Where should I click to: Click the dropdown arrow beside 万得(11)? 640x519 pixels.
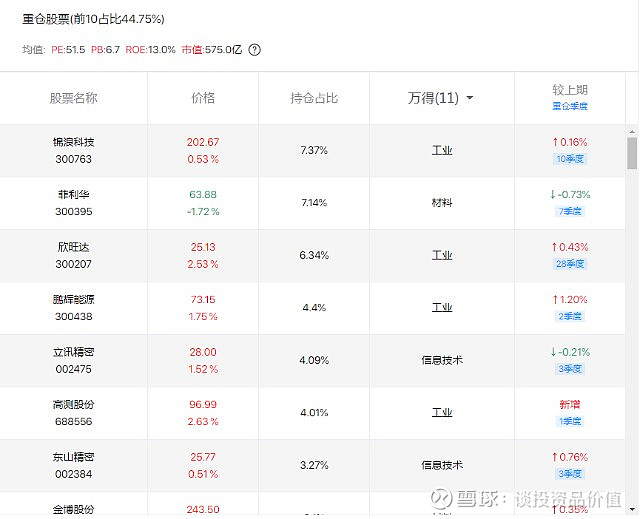coord(470,98)
